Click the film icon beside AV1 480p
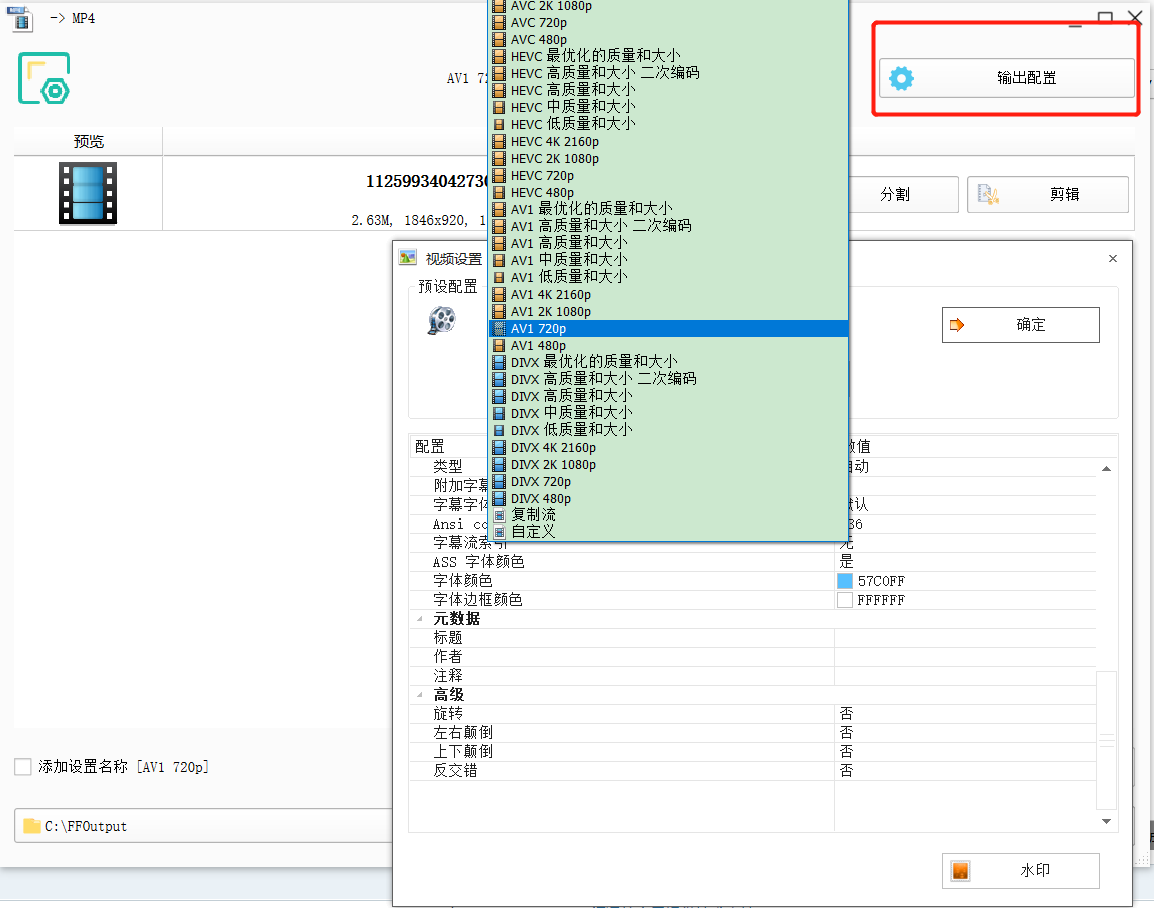The width and height of the screenshot is (1154, 908). [499, 345]
